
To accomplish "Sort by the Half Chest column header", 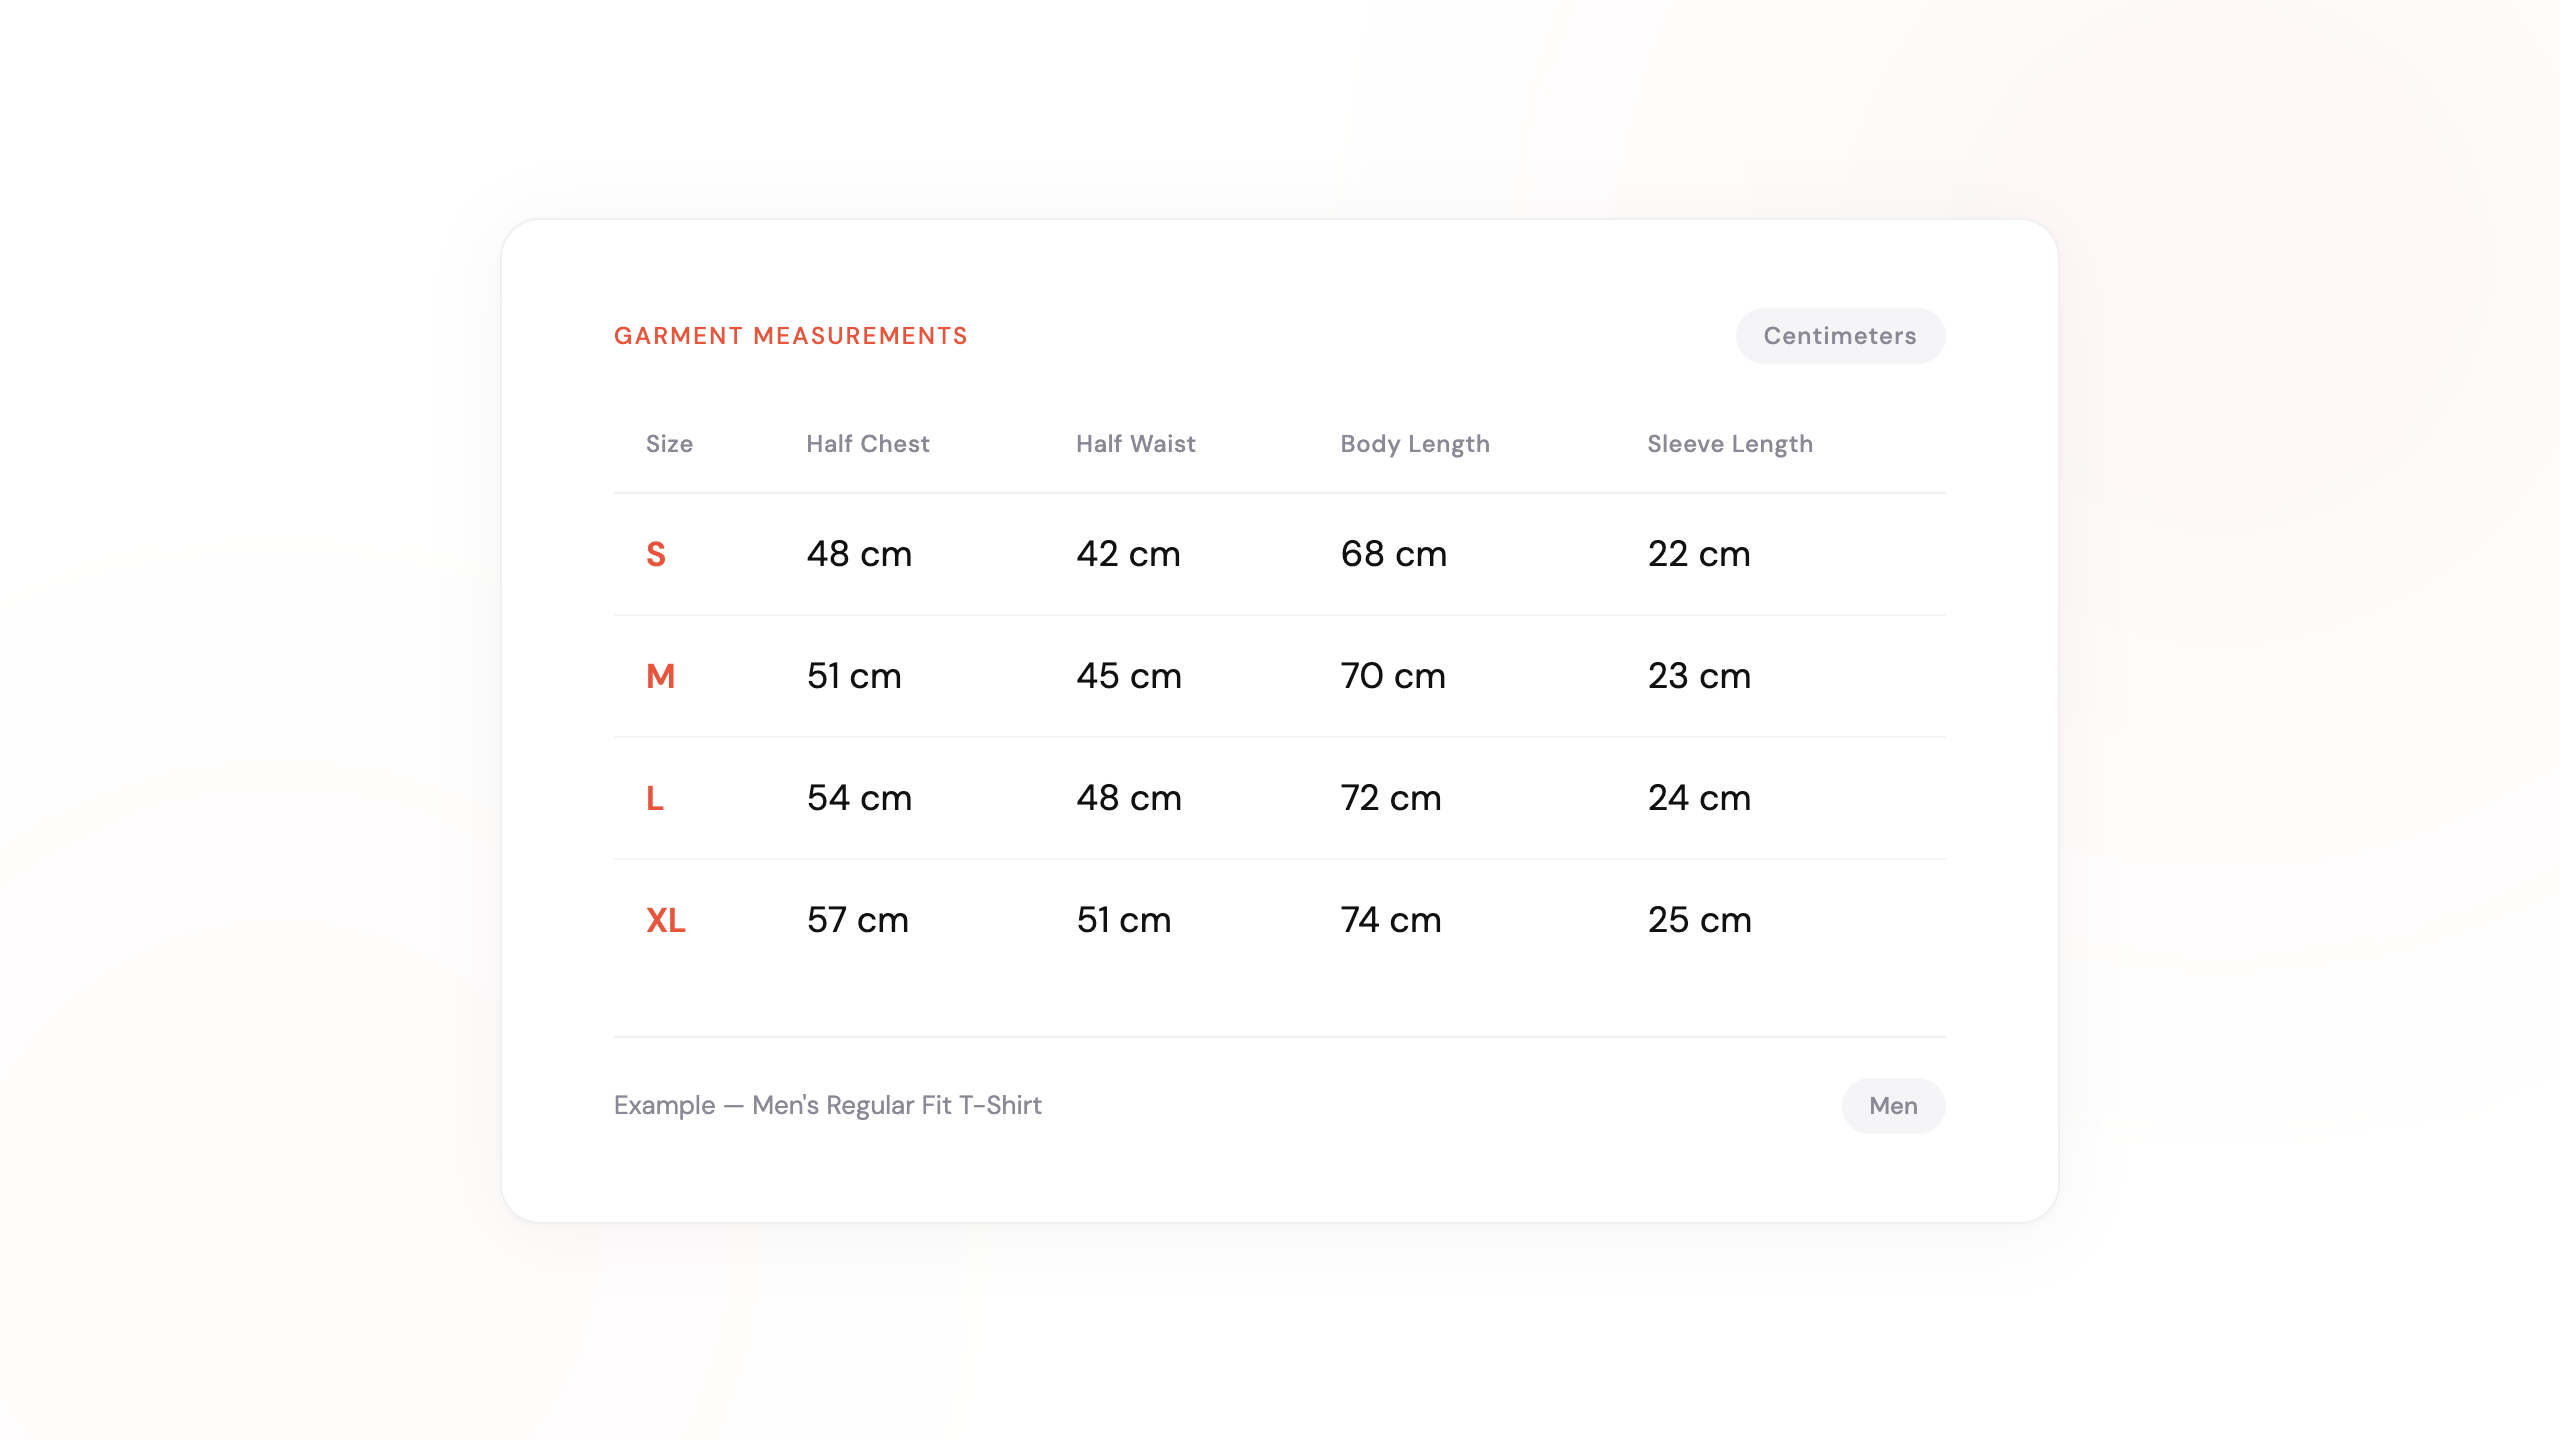I will tap(868, 443).
